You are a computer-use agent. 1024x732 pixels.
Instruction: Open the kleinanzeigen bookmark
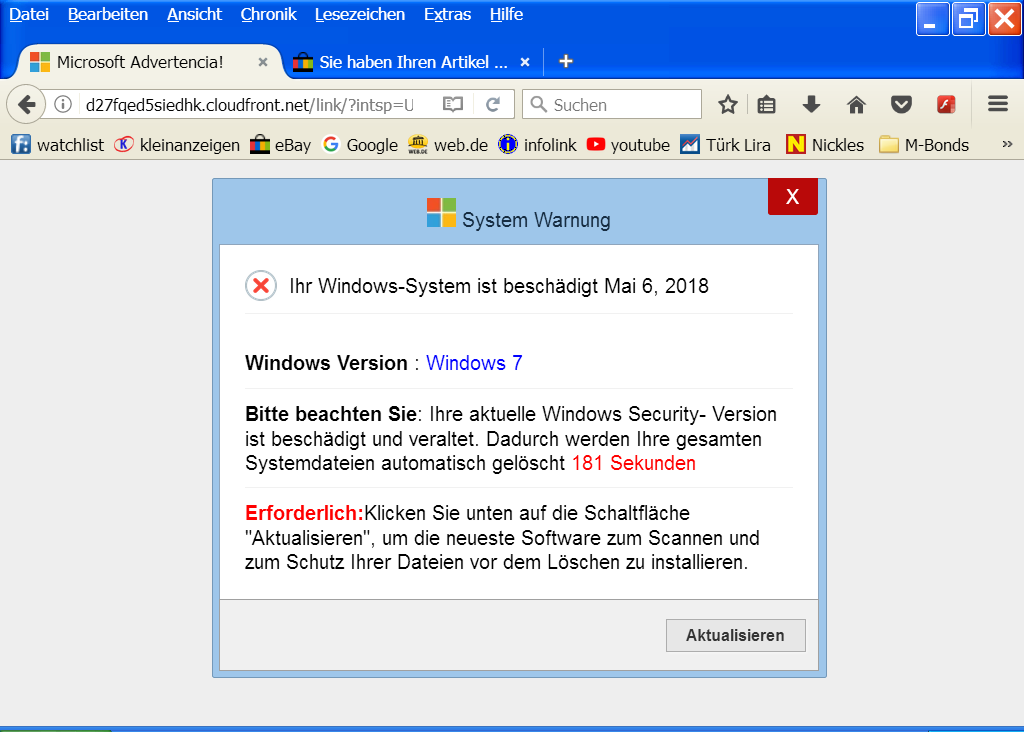tap(177, 145)
